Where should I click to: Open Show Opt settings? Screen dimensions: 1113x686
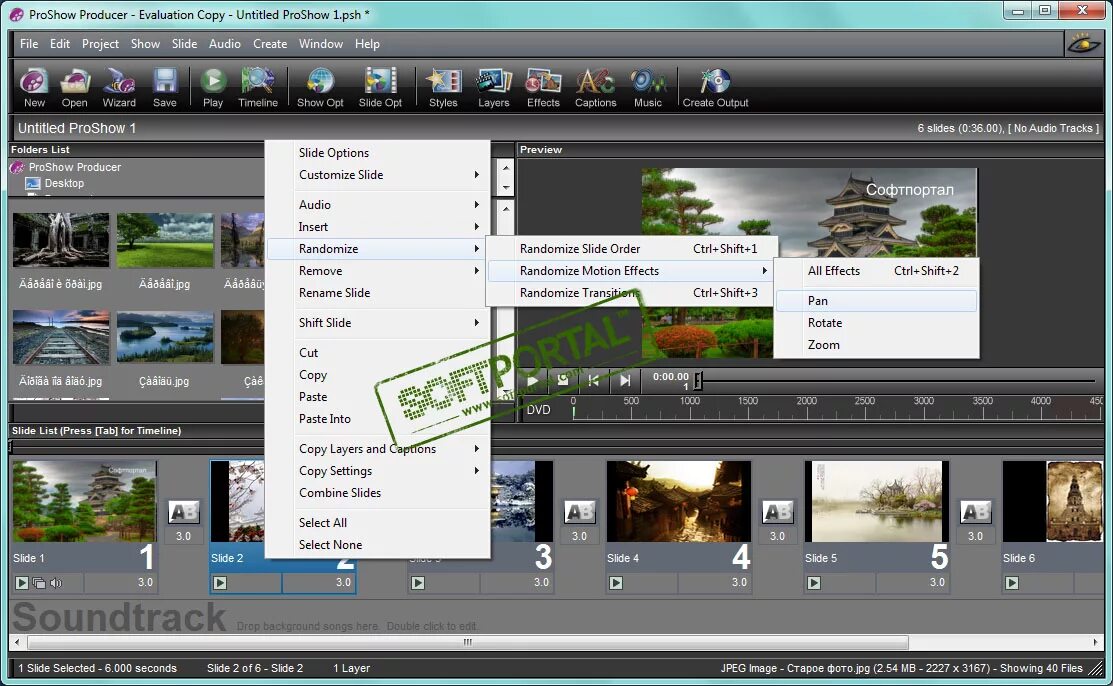pyautogui.click(x=320, y=87)
